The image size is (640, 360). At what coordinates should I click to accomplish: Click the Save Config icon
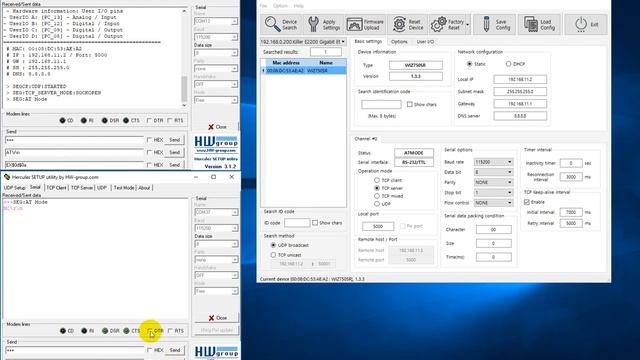click(x=486, y=24)
